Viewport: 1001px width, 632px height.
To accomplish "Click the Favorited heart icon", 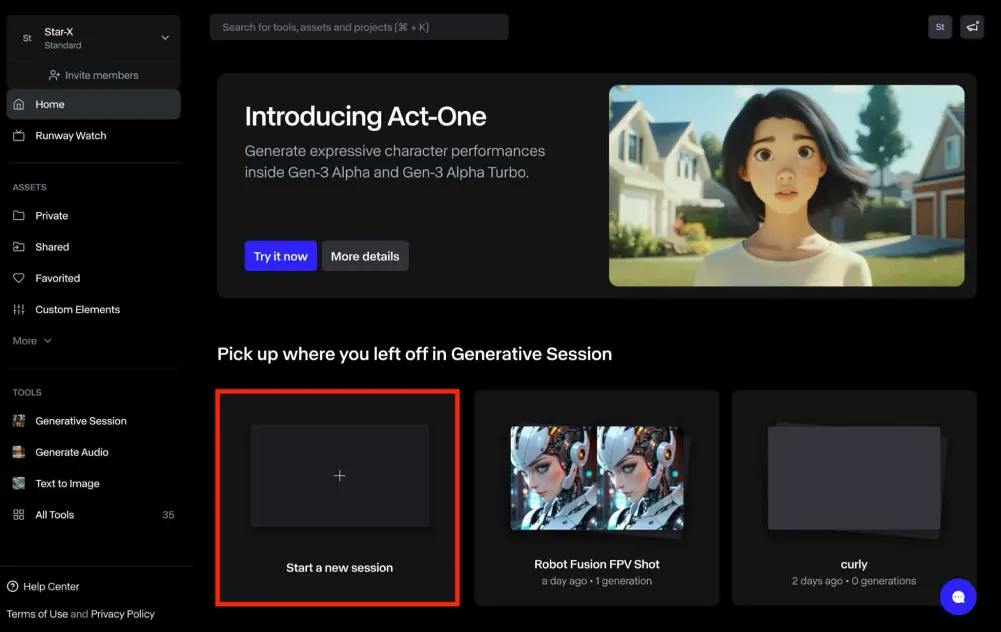I will pos(18,278).
